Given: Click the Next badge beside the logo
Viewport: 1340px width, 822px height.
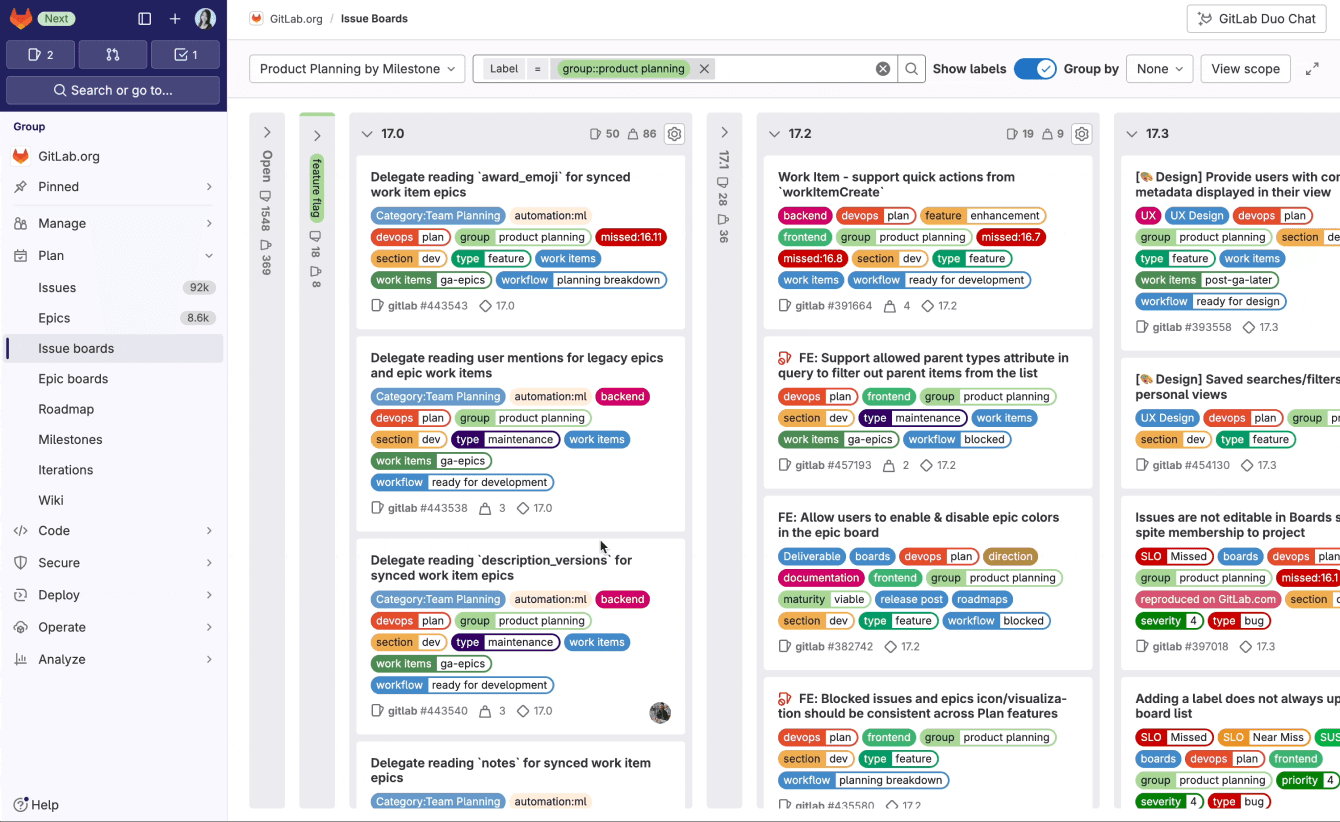Looking at the screenshot, I should point(57,19).
